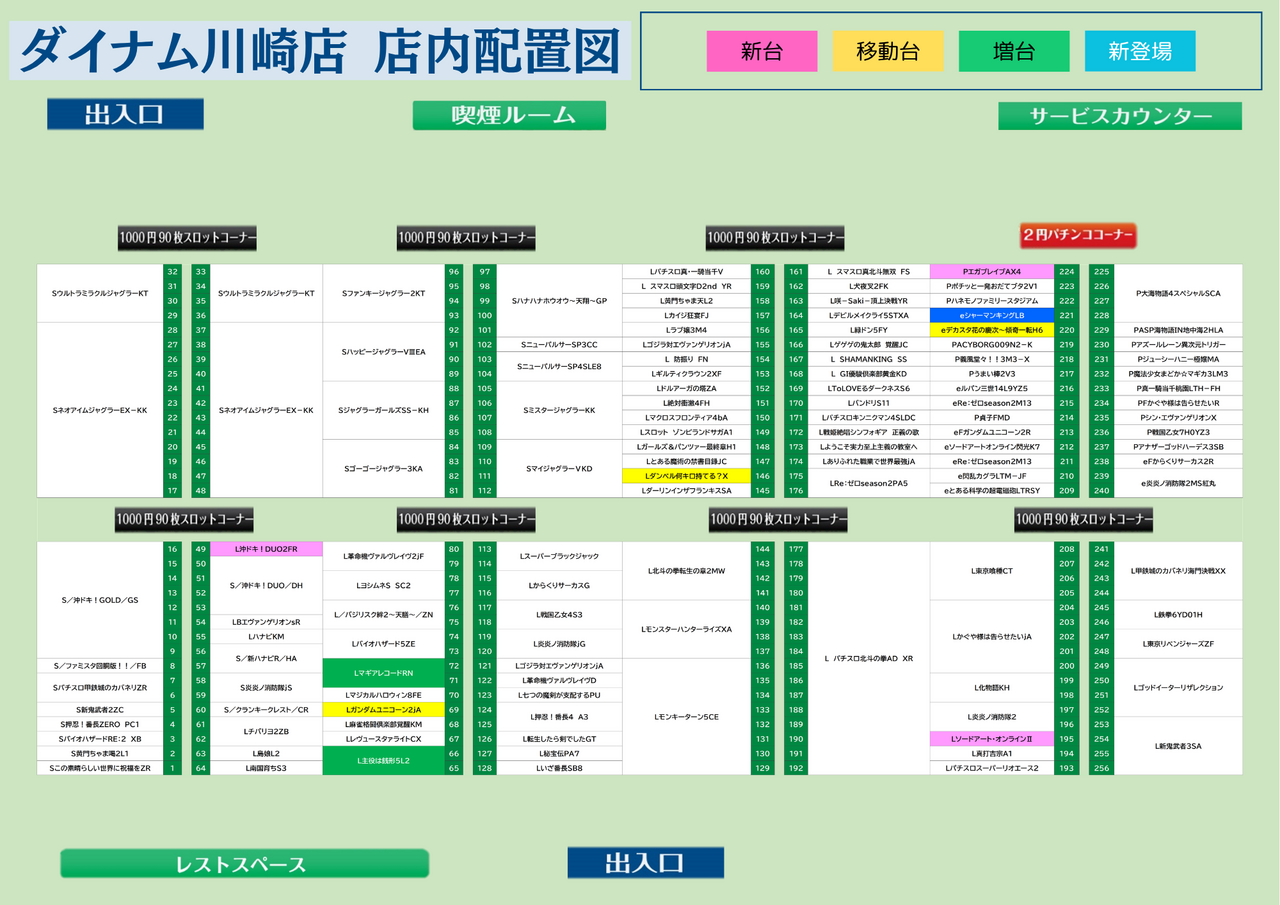Click the L南国育ちS3 cell

(x=266, y=768)
